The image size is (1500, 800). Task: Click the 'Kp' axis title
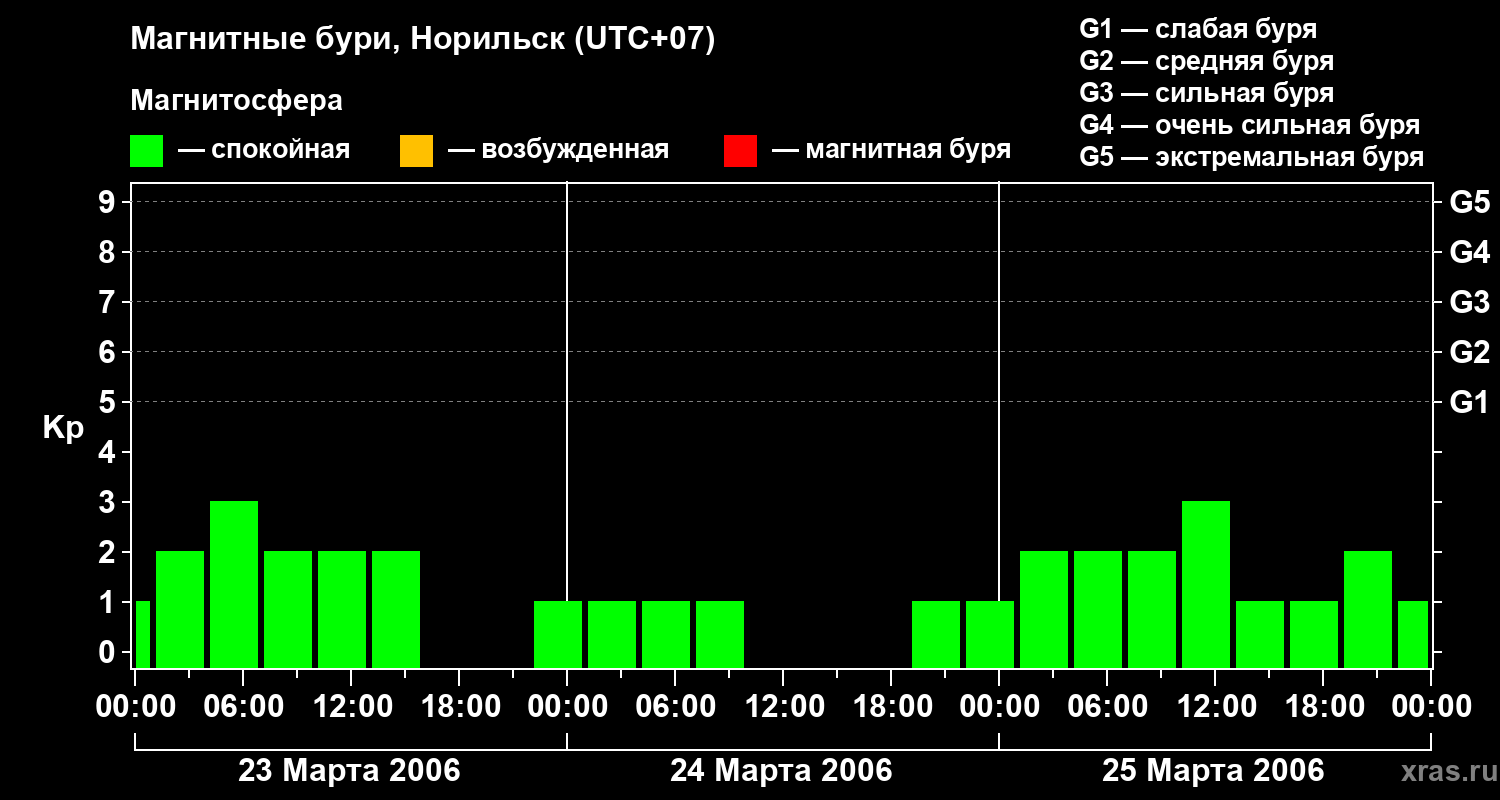click(x=63, y=428)
